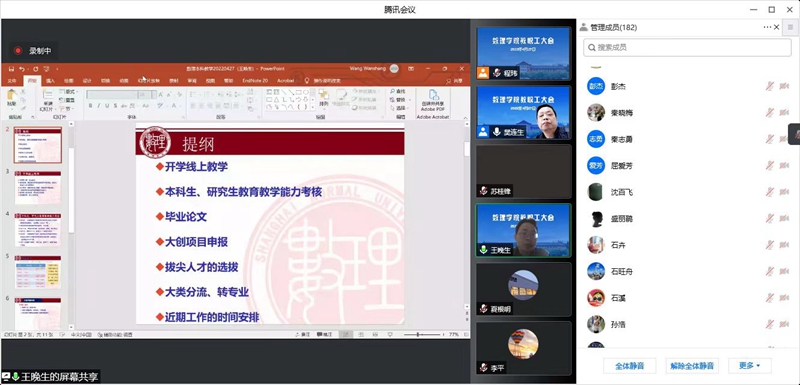800x385 pixels.
Task: Click the 搜索成员 search field
Action: click(687, 47)
